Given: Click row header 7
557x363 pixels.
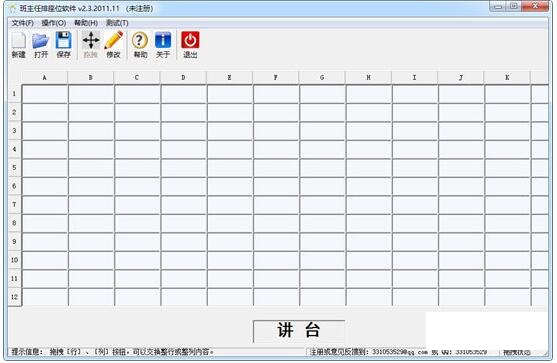Looking at the screenshot, I should tap(15, 205).
